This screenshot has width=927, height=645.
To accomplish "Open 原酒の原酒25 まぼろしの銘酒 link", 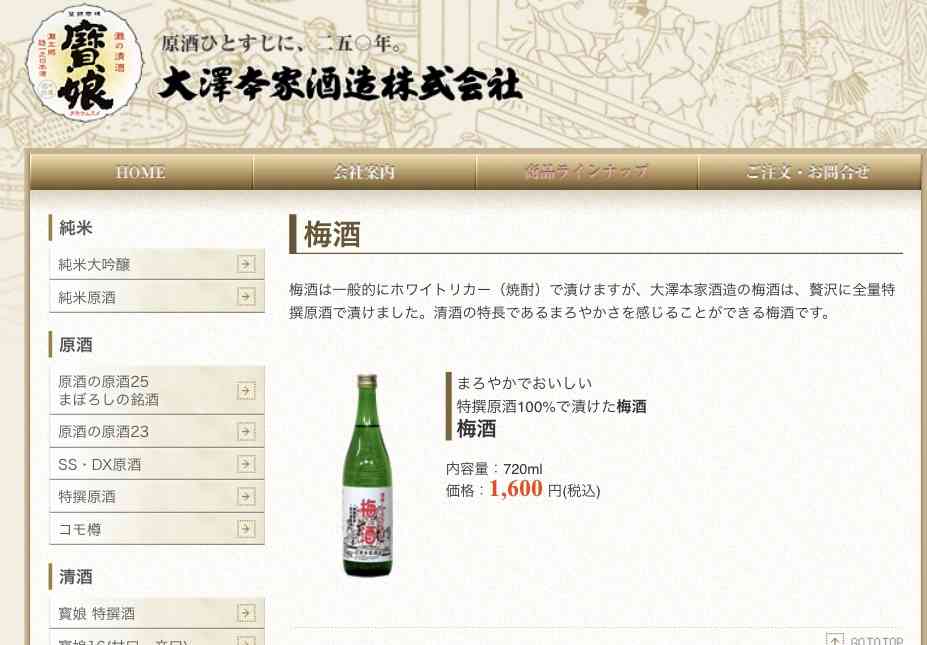I will pos(157,390).
